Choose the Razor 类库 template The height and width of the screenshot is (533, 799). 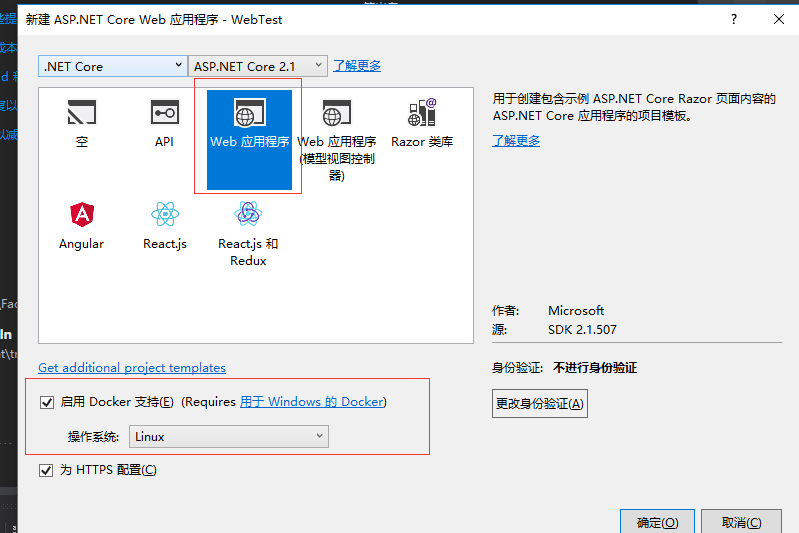(422, 123)
